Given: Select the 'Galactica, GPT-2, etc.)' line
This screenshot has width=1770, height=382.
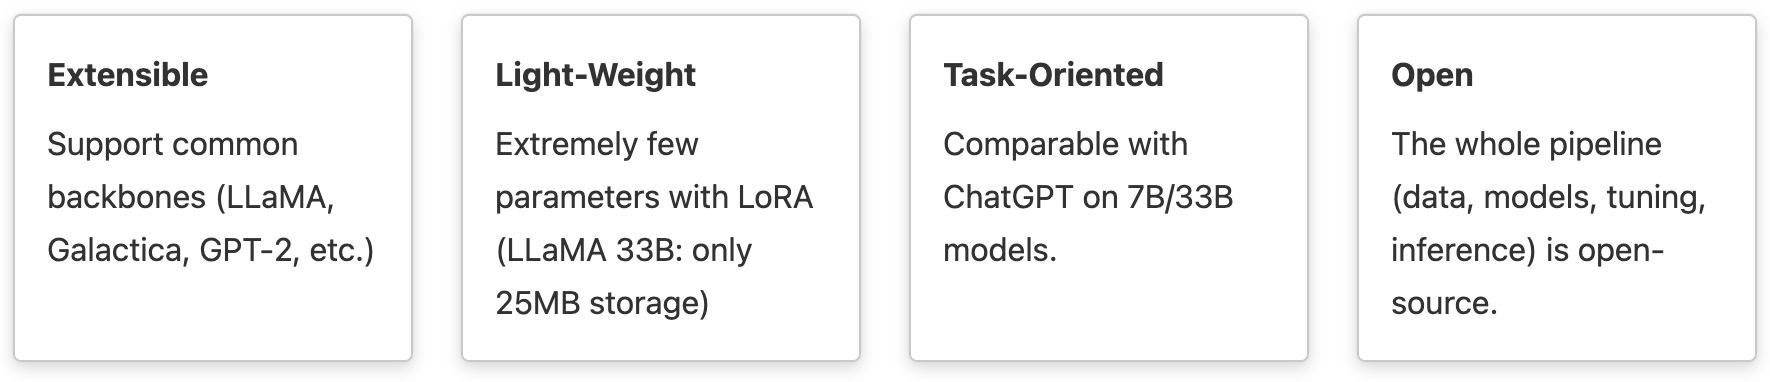Looking at the screenshot, I should [211, 251].
